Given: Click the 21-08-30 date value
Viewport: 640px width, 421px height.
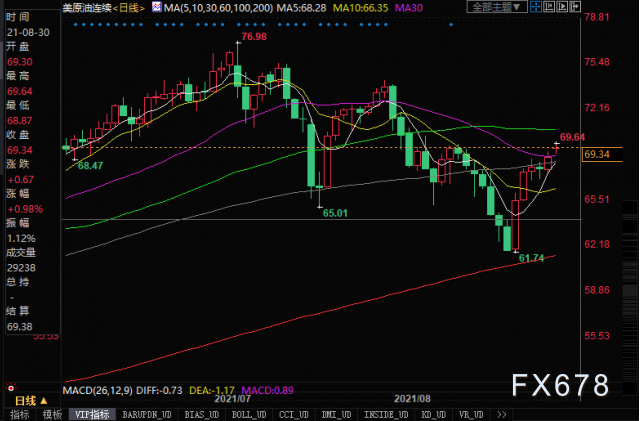Looking at the screenshot, I should pyautogui.click(x=28, y=32).
